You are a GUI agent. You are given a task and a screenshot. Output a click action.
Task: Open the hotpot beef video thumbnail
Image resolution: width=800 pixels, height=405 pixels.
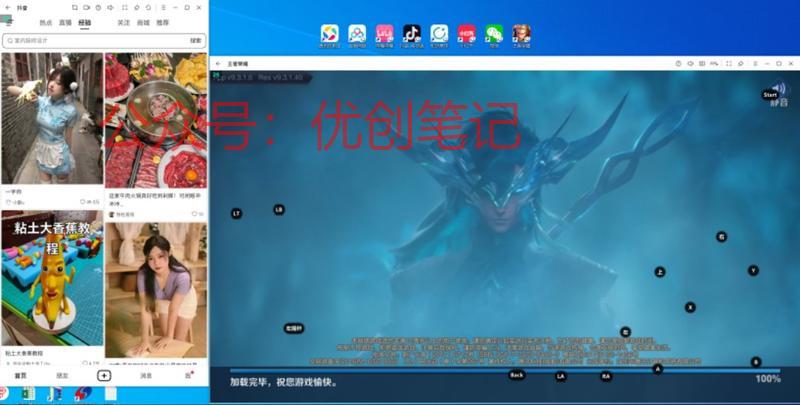coord(156,120)
